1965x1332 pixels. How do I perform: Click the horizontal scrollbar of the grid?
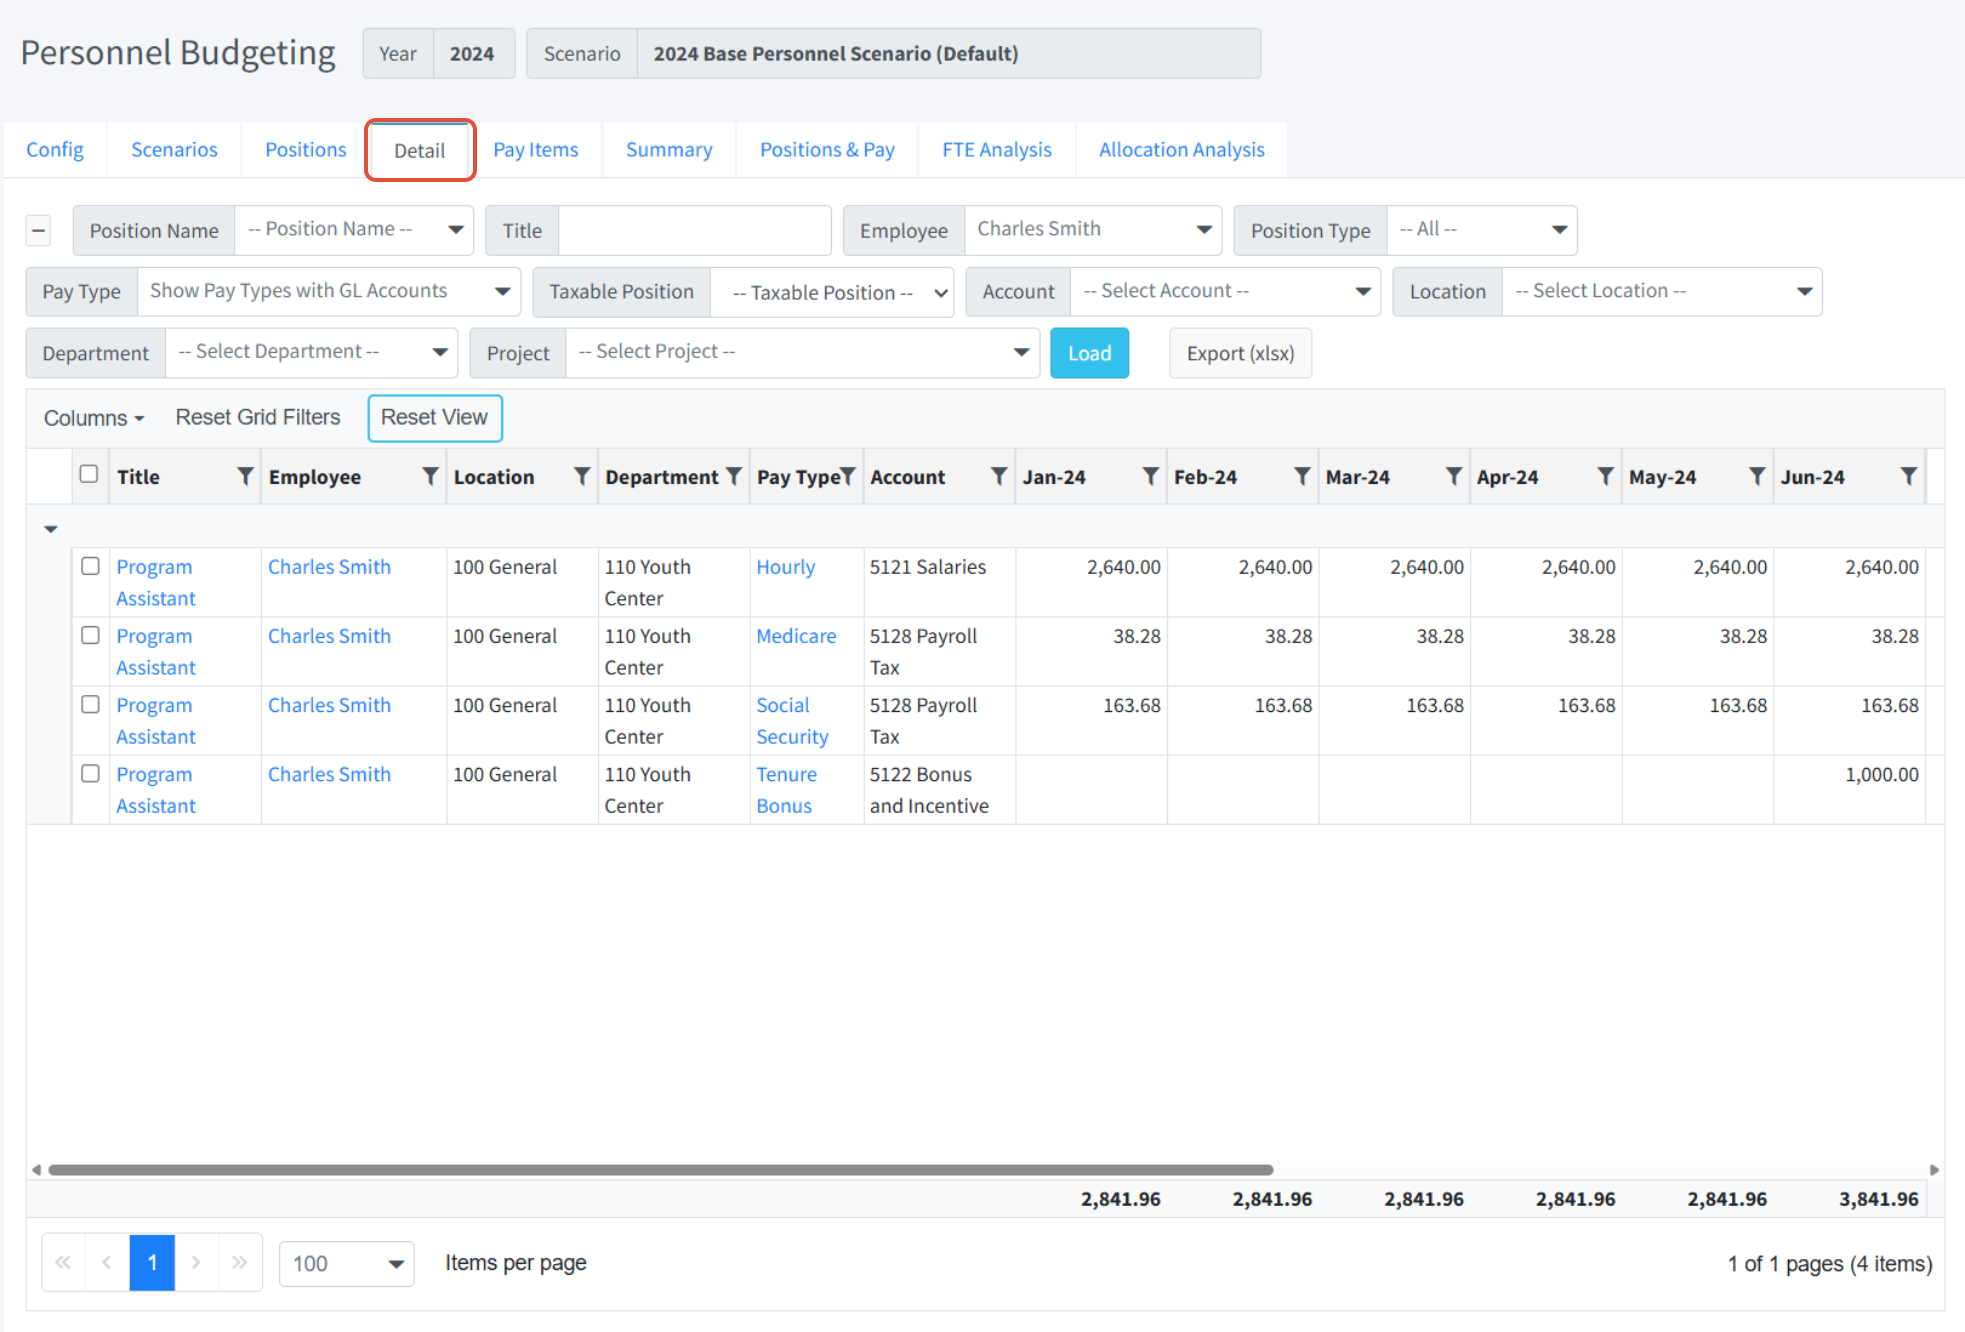pos(660,1169)
